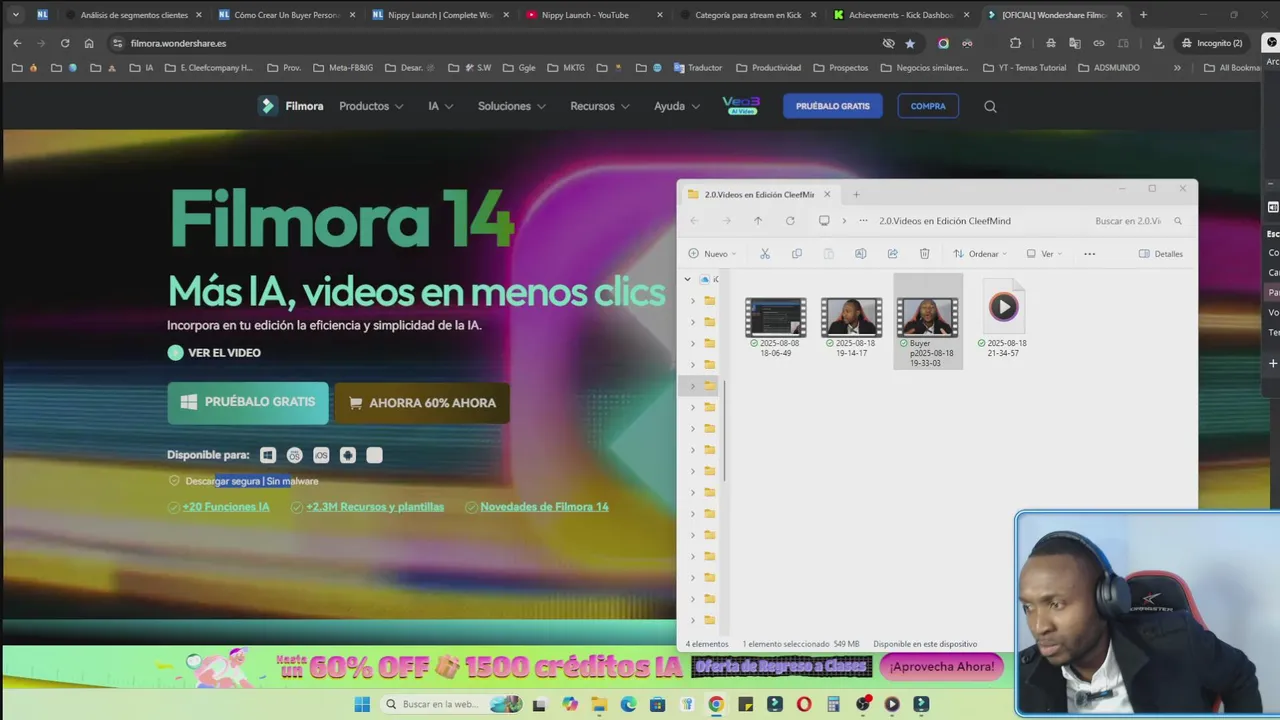This screenshot has height=720, width=1280.
Task: Click the Filmora logo in the site header
Action: (x=291, y=106)
